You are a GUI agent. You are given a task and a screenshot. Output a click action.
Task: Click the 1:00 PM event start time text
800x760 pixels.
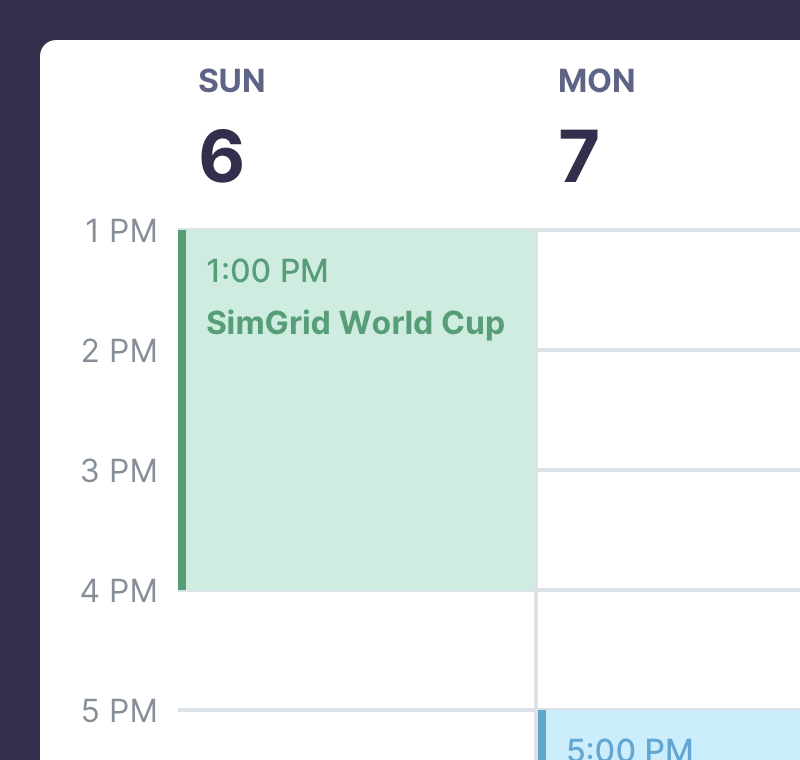[x=267, y=270]
